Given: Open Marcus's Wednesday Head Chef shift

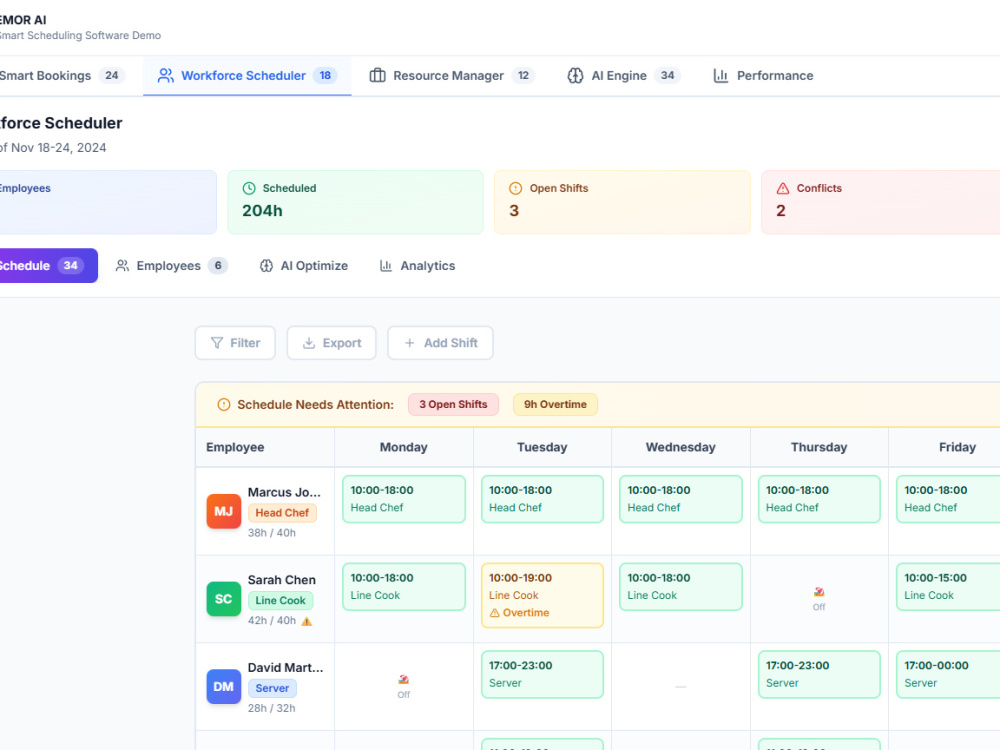Looking at the screenshot, I should 680,499.
